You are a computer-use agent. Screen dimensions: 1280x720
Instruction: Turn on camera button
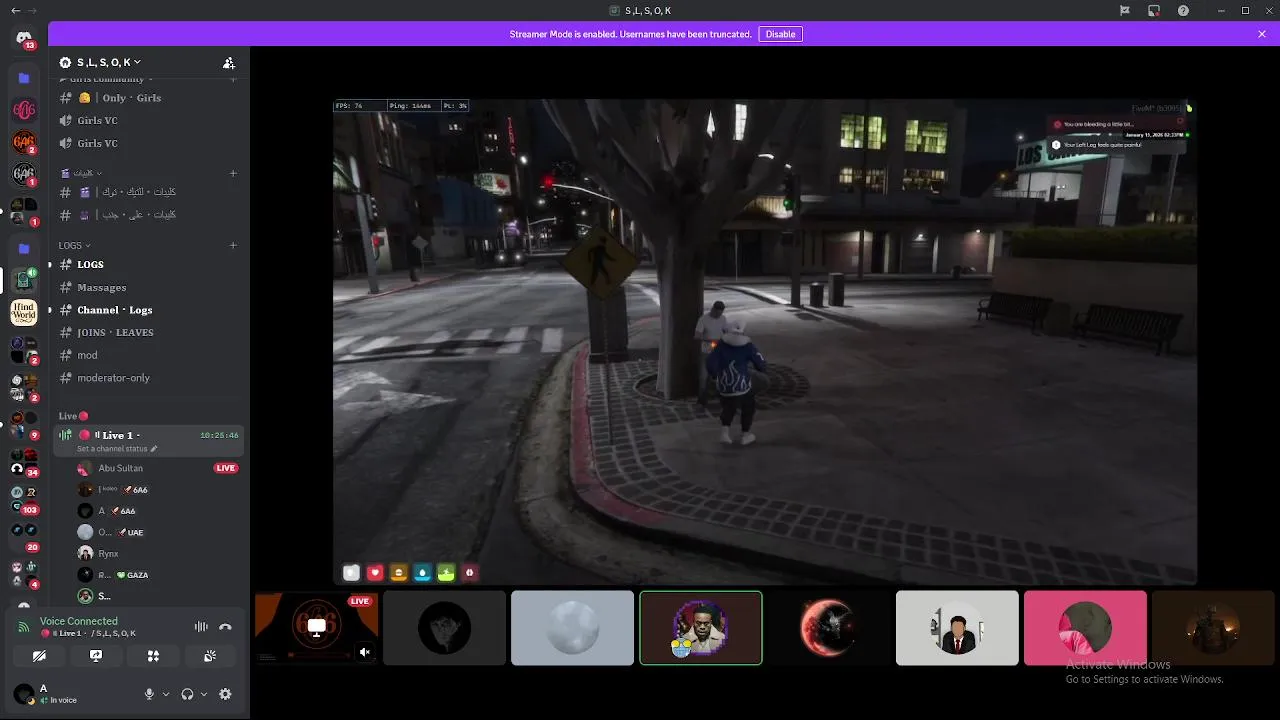(x=39, y=656)
